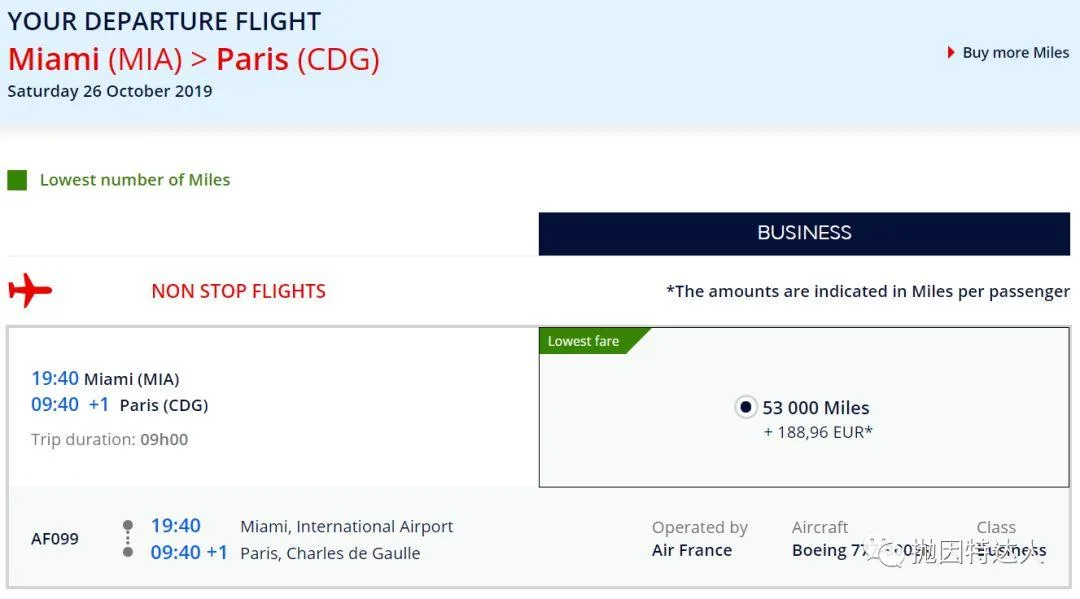Click Miami, International Airport in flight details
The image size is (1080, 599).
click(347, 526)
